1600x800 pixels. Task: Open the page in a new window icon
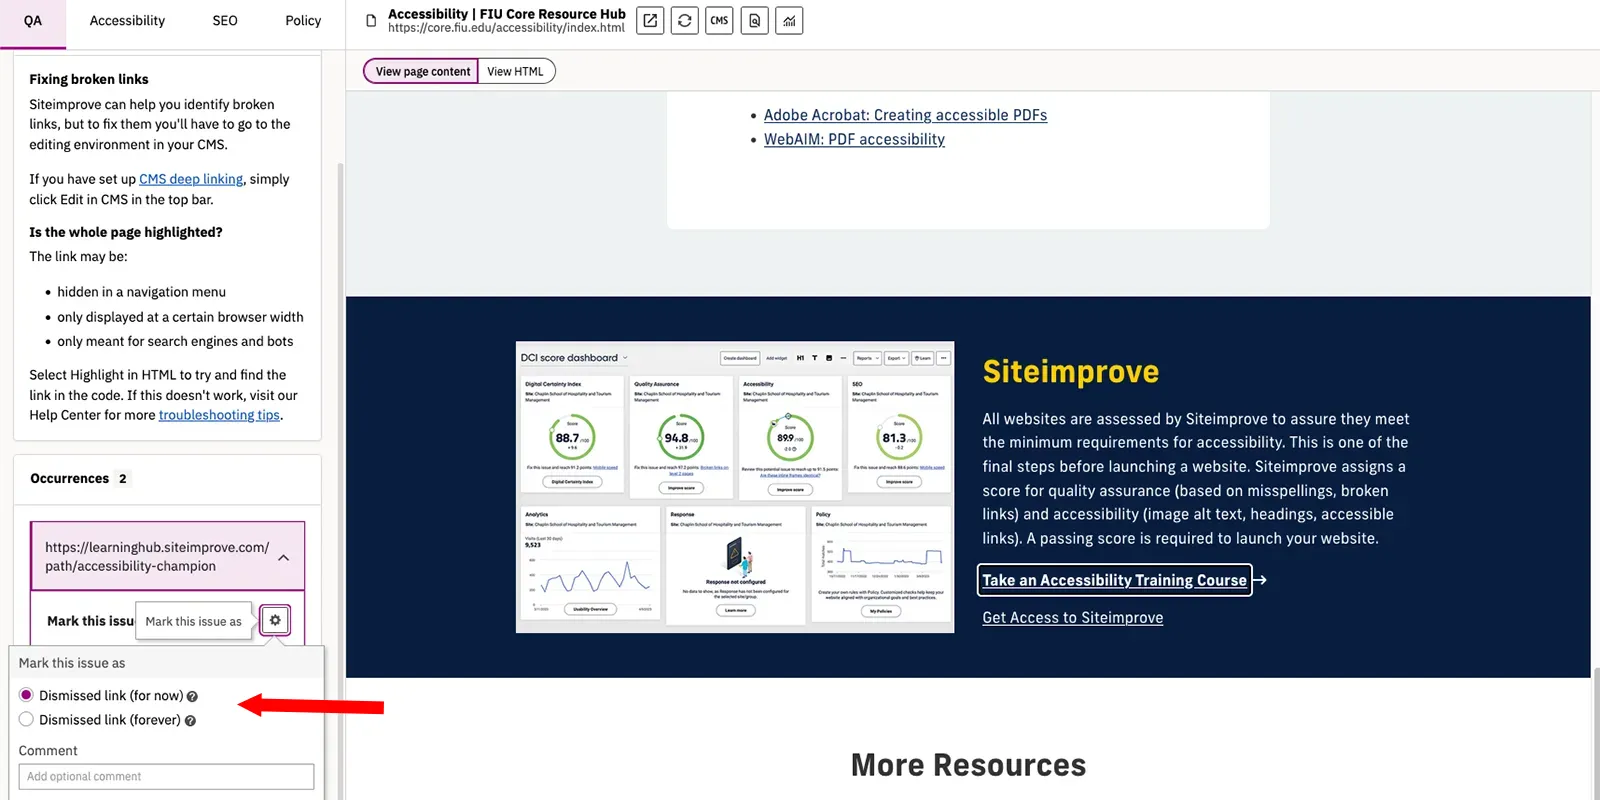(650, 20)
